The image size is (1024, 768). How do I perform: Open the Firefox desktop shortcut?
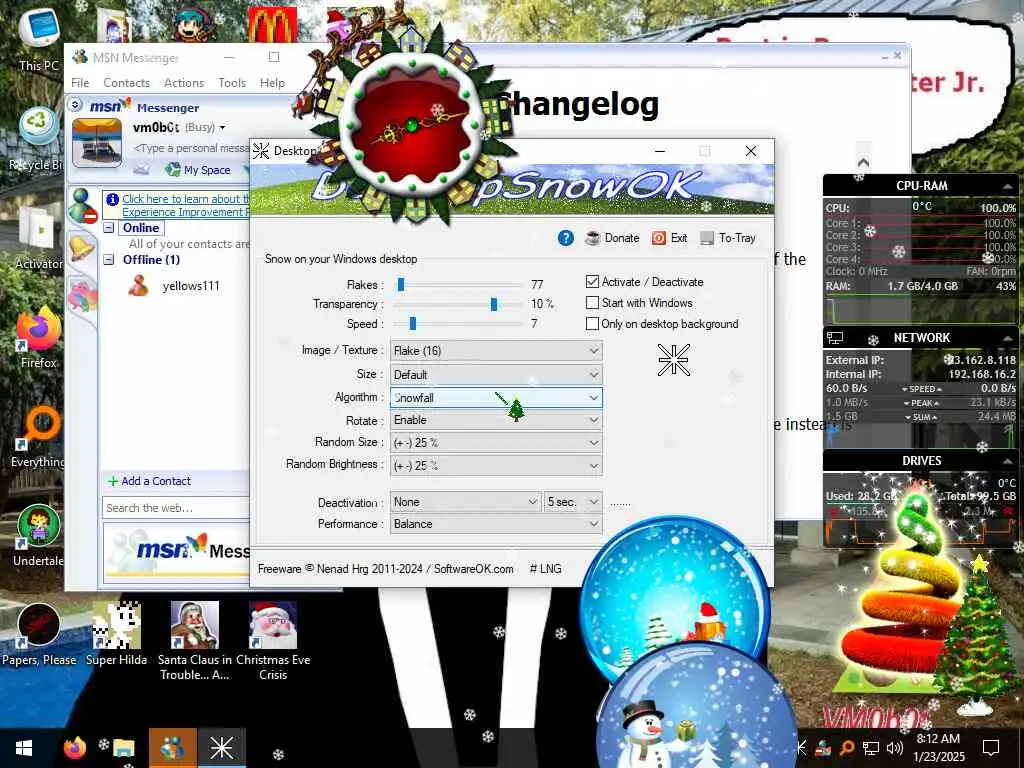click(x=39, y=338)
